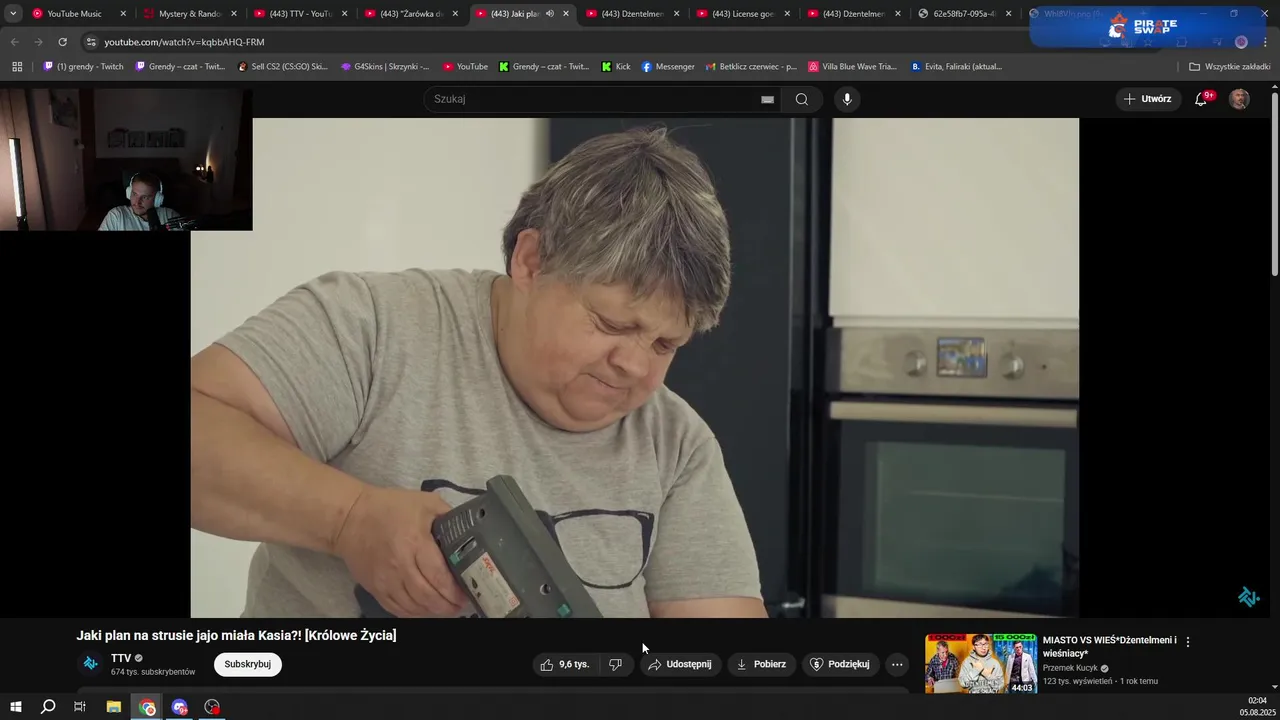The image size is (1280, 720).
Task: Switch to YouTube Music tab
Action: click(74, 14)
